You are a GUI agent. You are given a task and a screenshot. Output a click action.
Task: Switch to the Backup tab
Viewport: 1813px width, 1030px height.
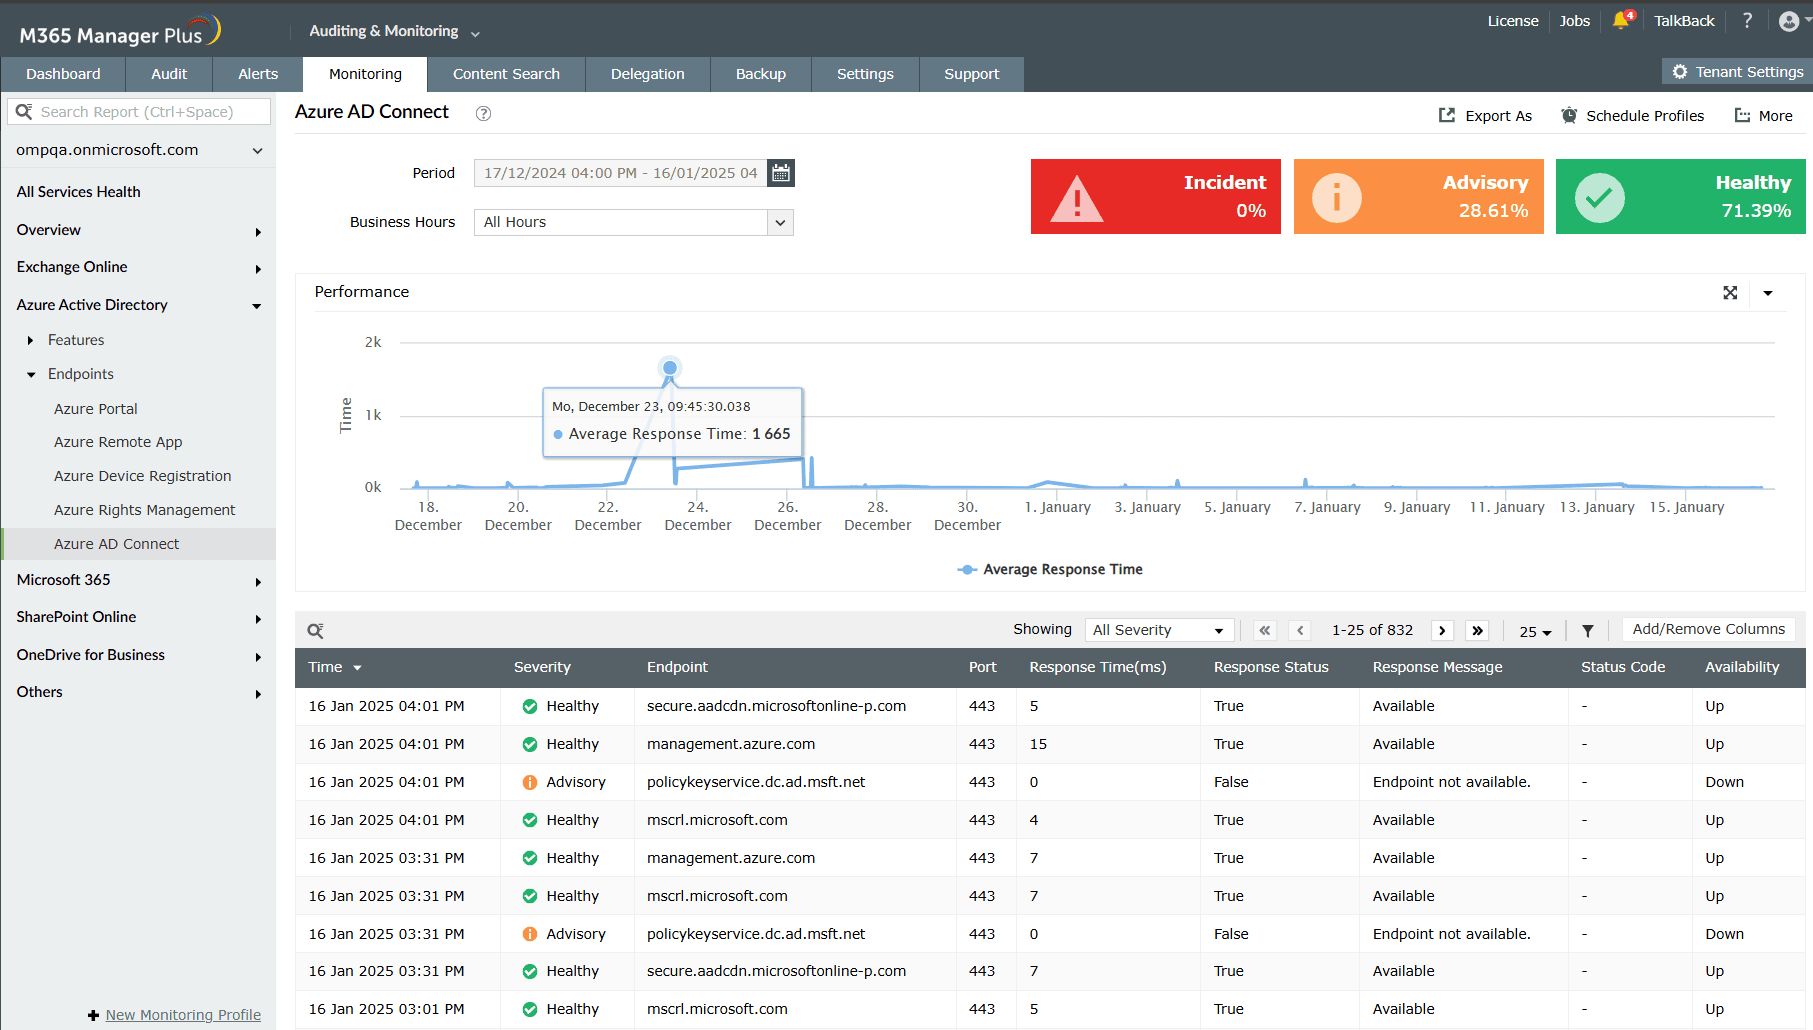(x=760, y=73)
